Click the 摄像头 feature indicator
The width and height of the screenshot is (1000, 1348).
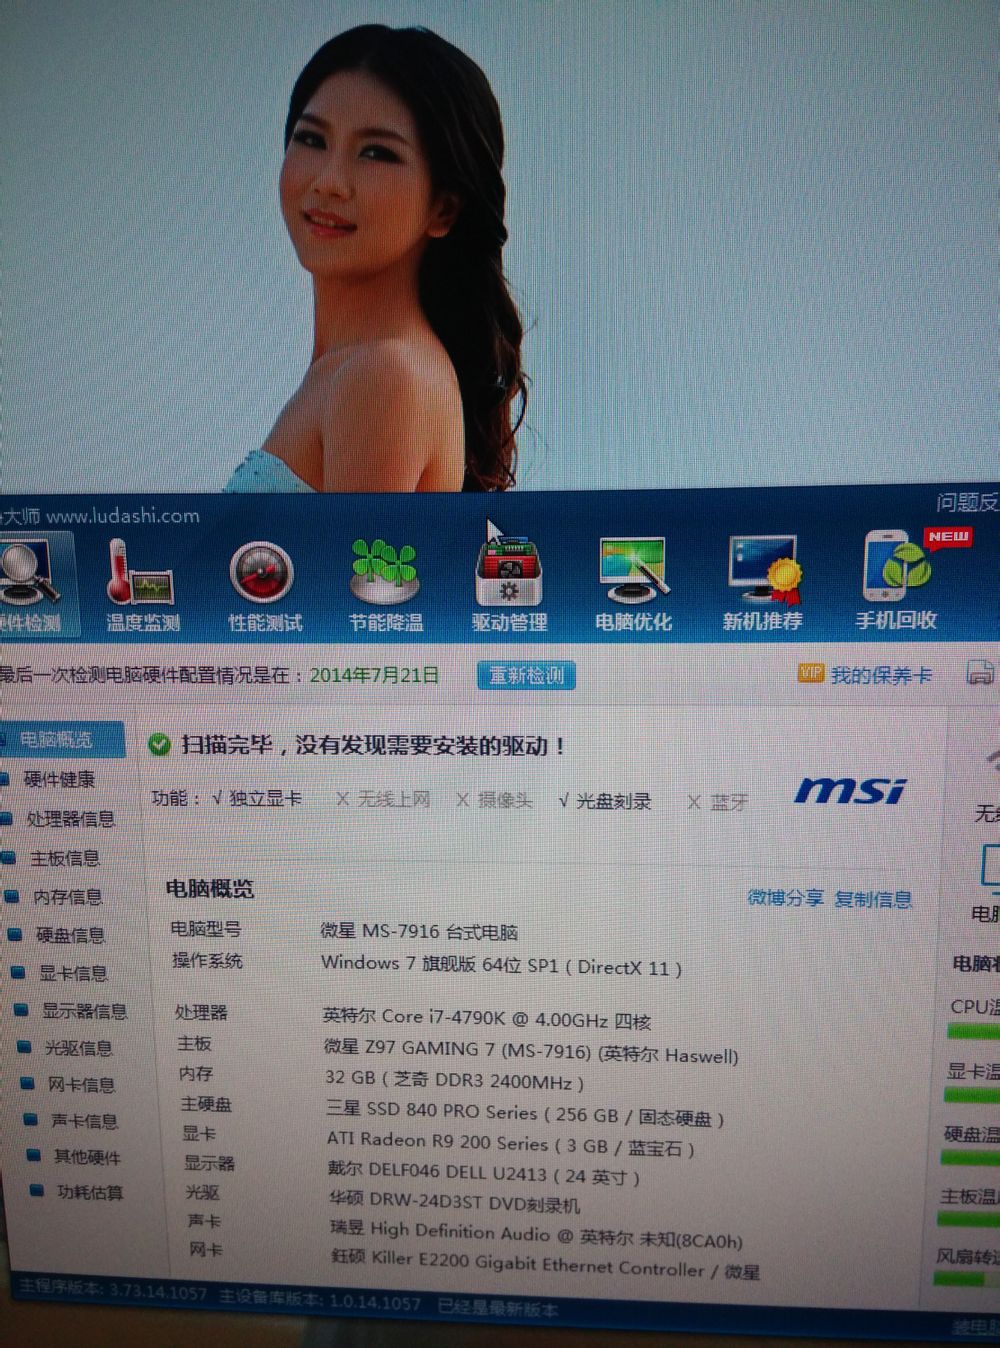click(494, 800)
